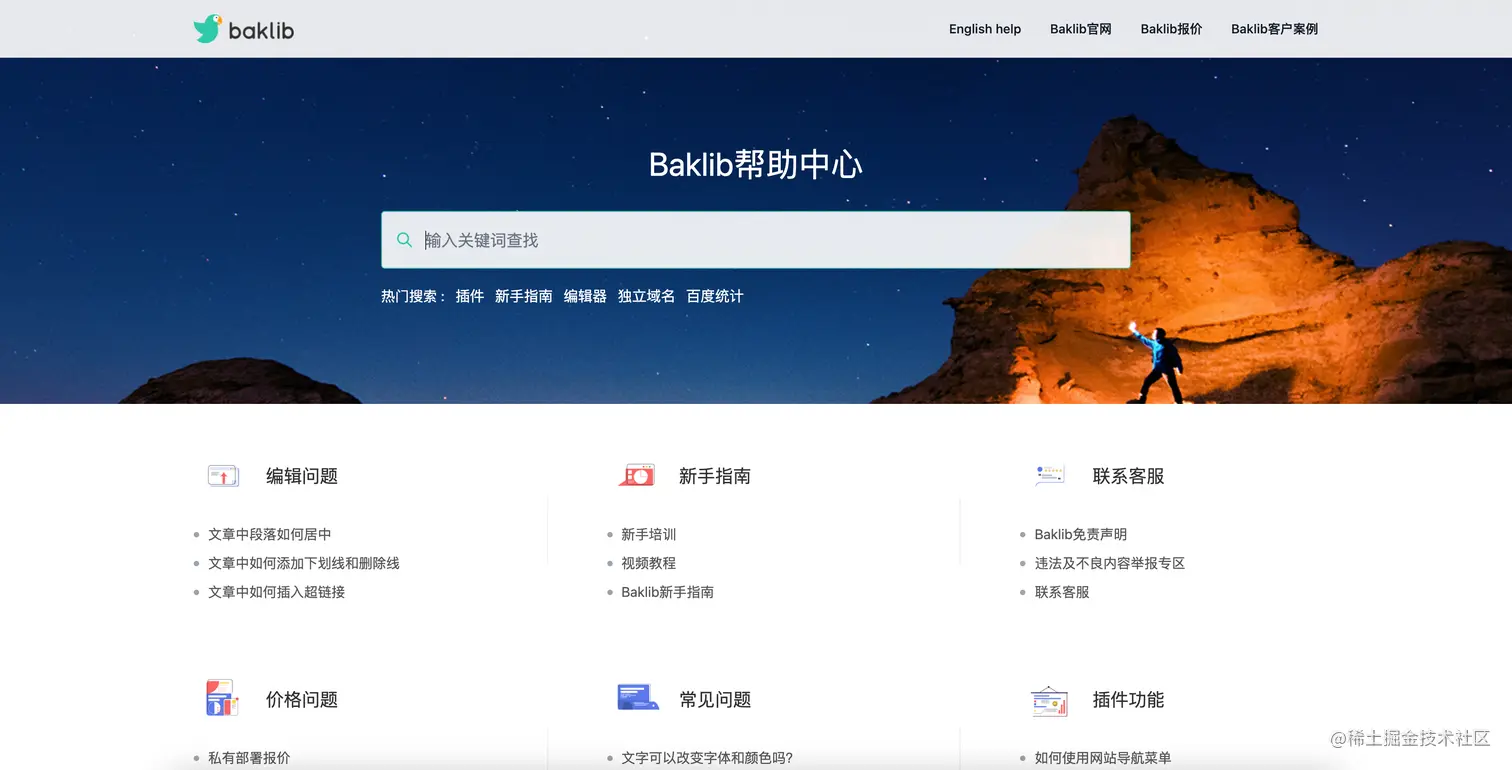
Task: Click the 联系客服 category icon
Action: click(1049, 476)
